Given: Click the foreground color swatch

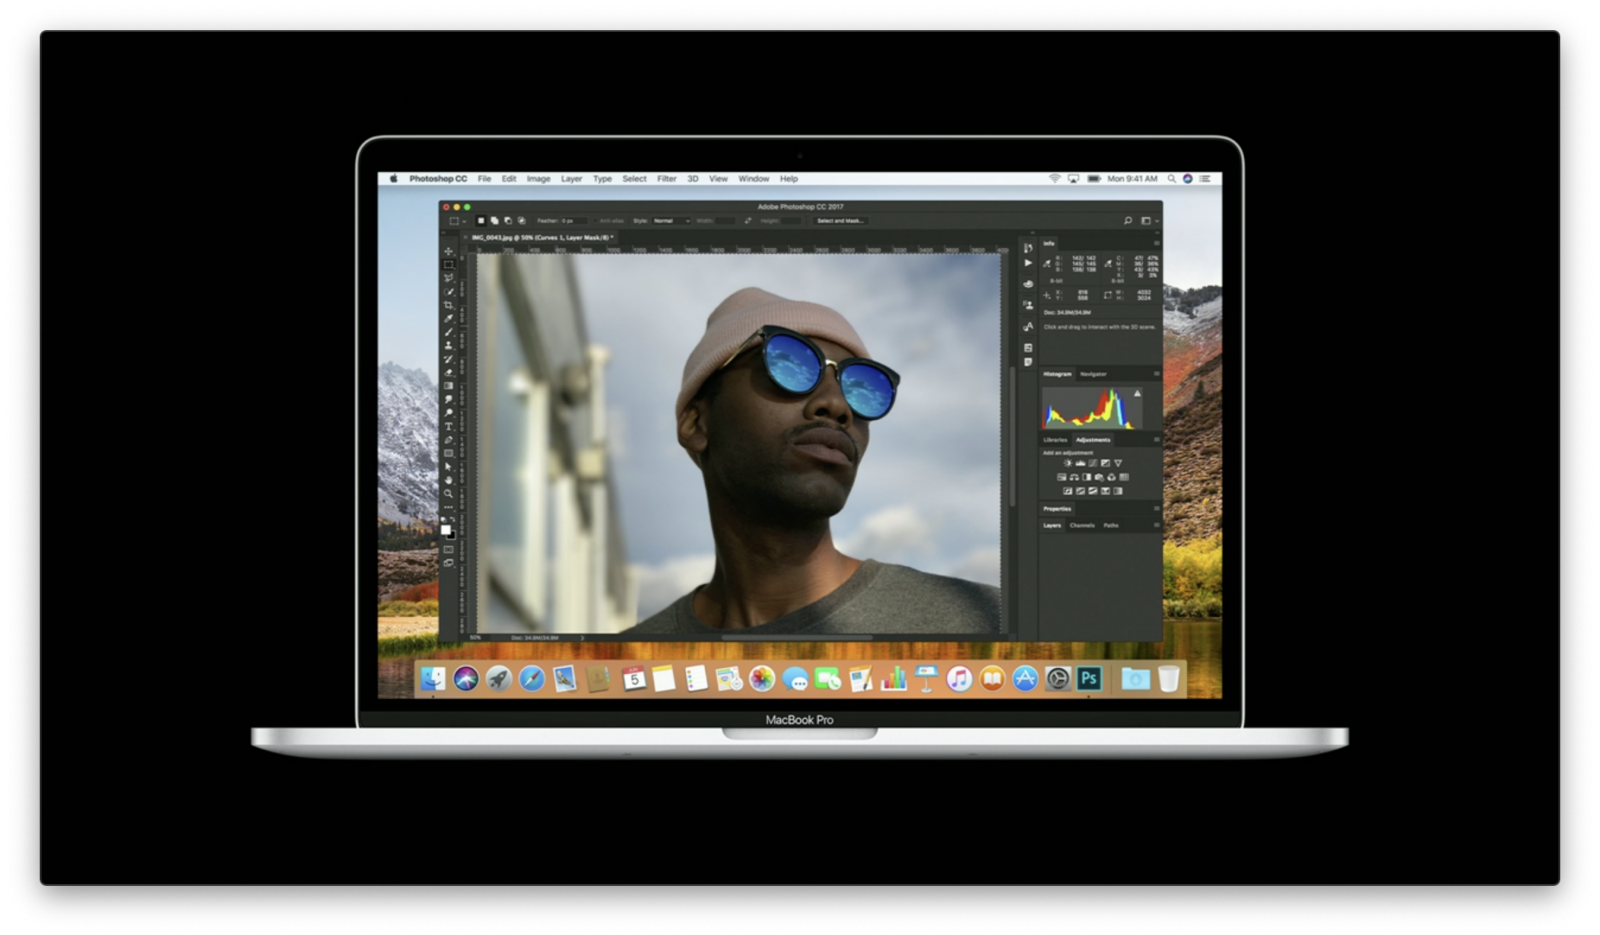Looking at the screenshot, I should point(445,529).
